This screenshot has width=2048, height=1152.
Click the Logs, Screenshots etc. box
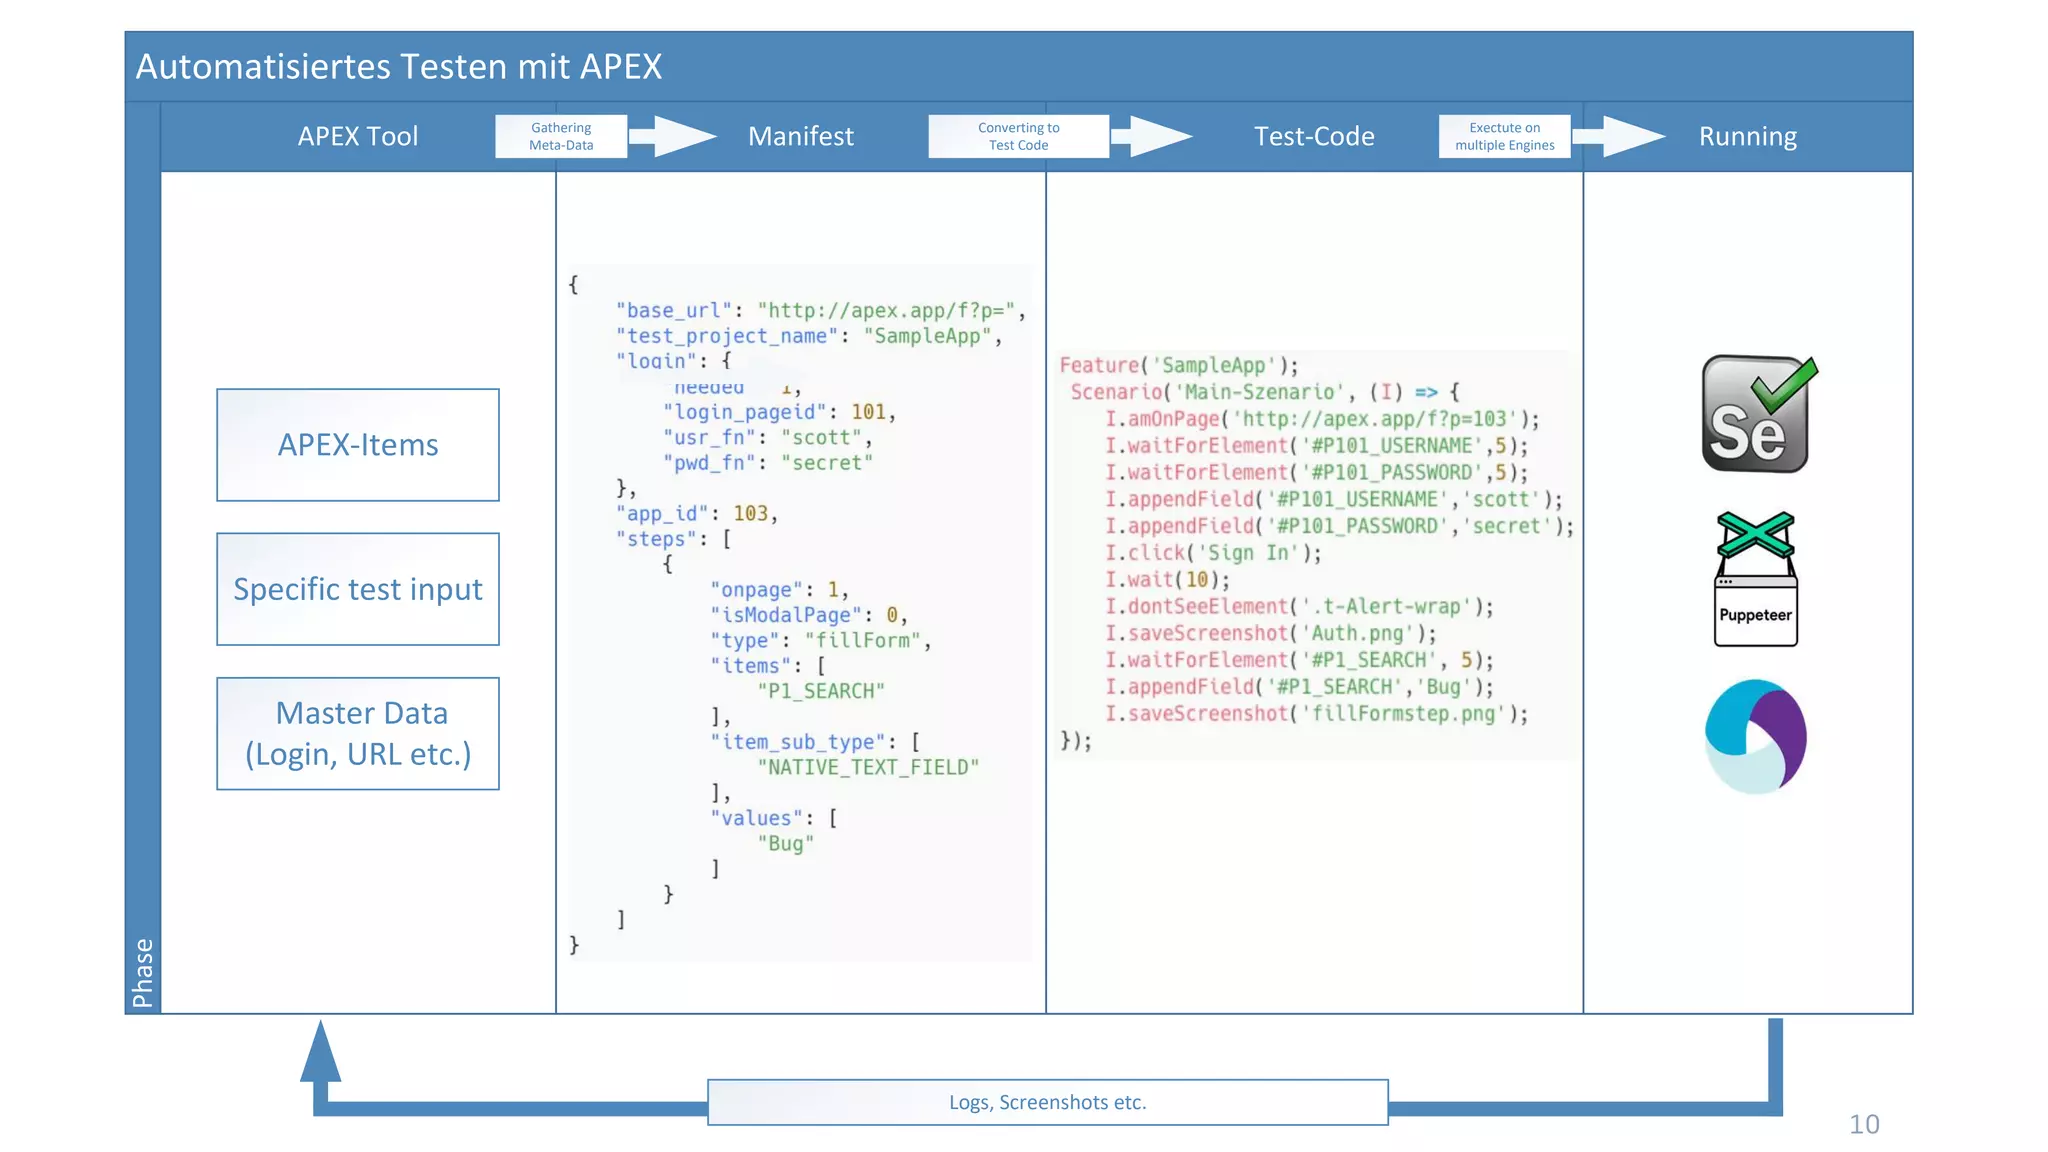coord(1047,1102)
